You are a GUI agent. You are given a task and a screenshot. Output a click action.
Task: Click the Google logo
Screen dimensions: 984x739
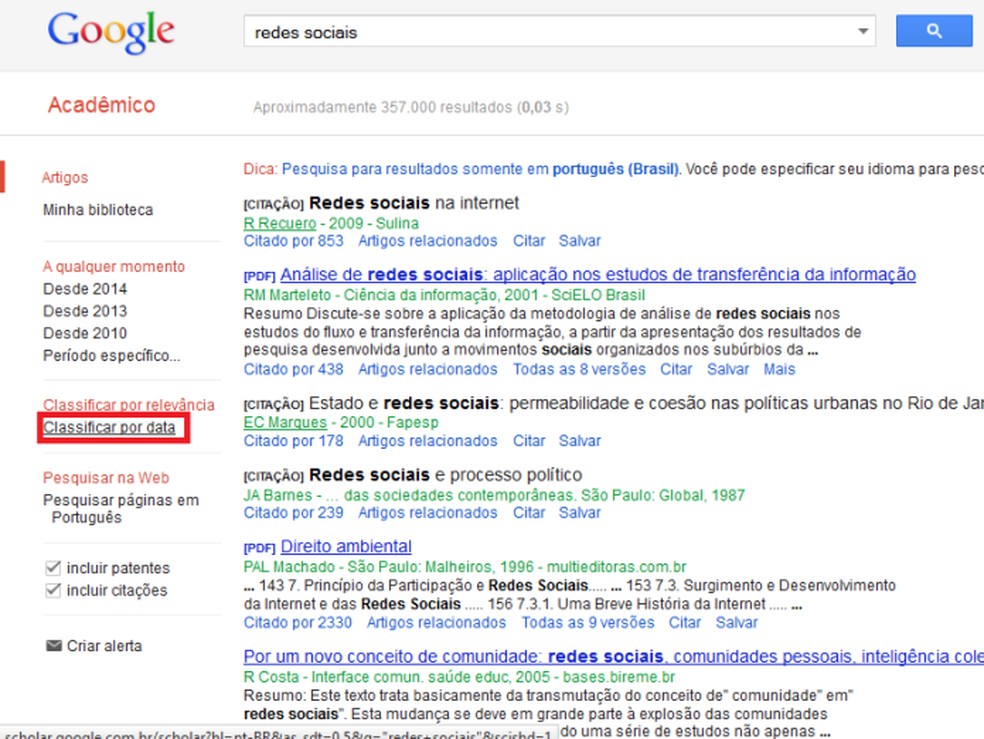click(x=110, y=32)
